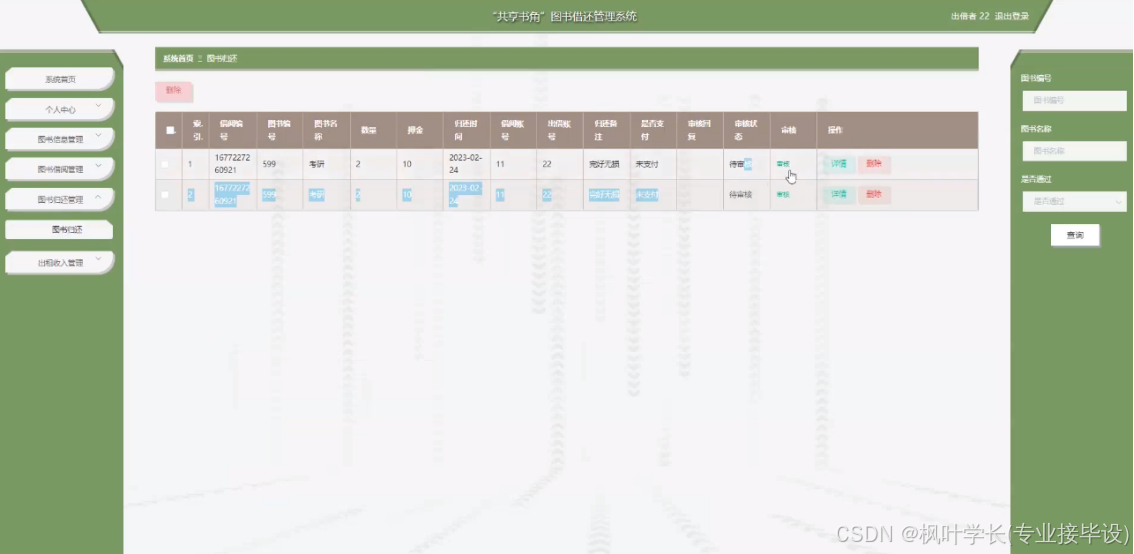1134x554 pixels.
Task: Click 退出登录 to log out
Action: point(1012,17)
